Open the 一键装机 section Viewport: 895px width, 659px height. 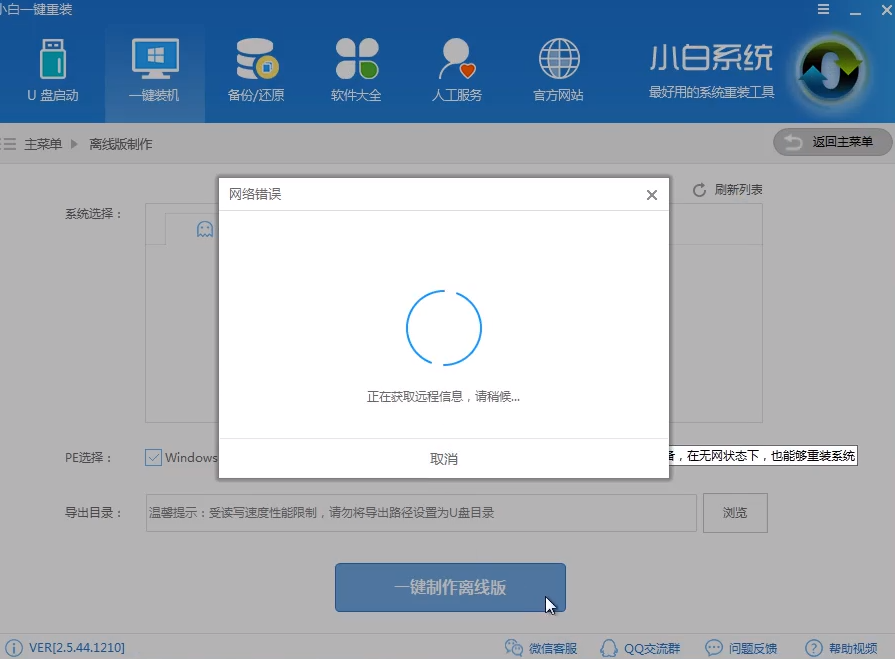[x=155, y=70]
